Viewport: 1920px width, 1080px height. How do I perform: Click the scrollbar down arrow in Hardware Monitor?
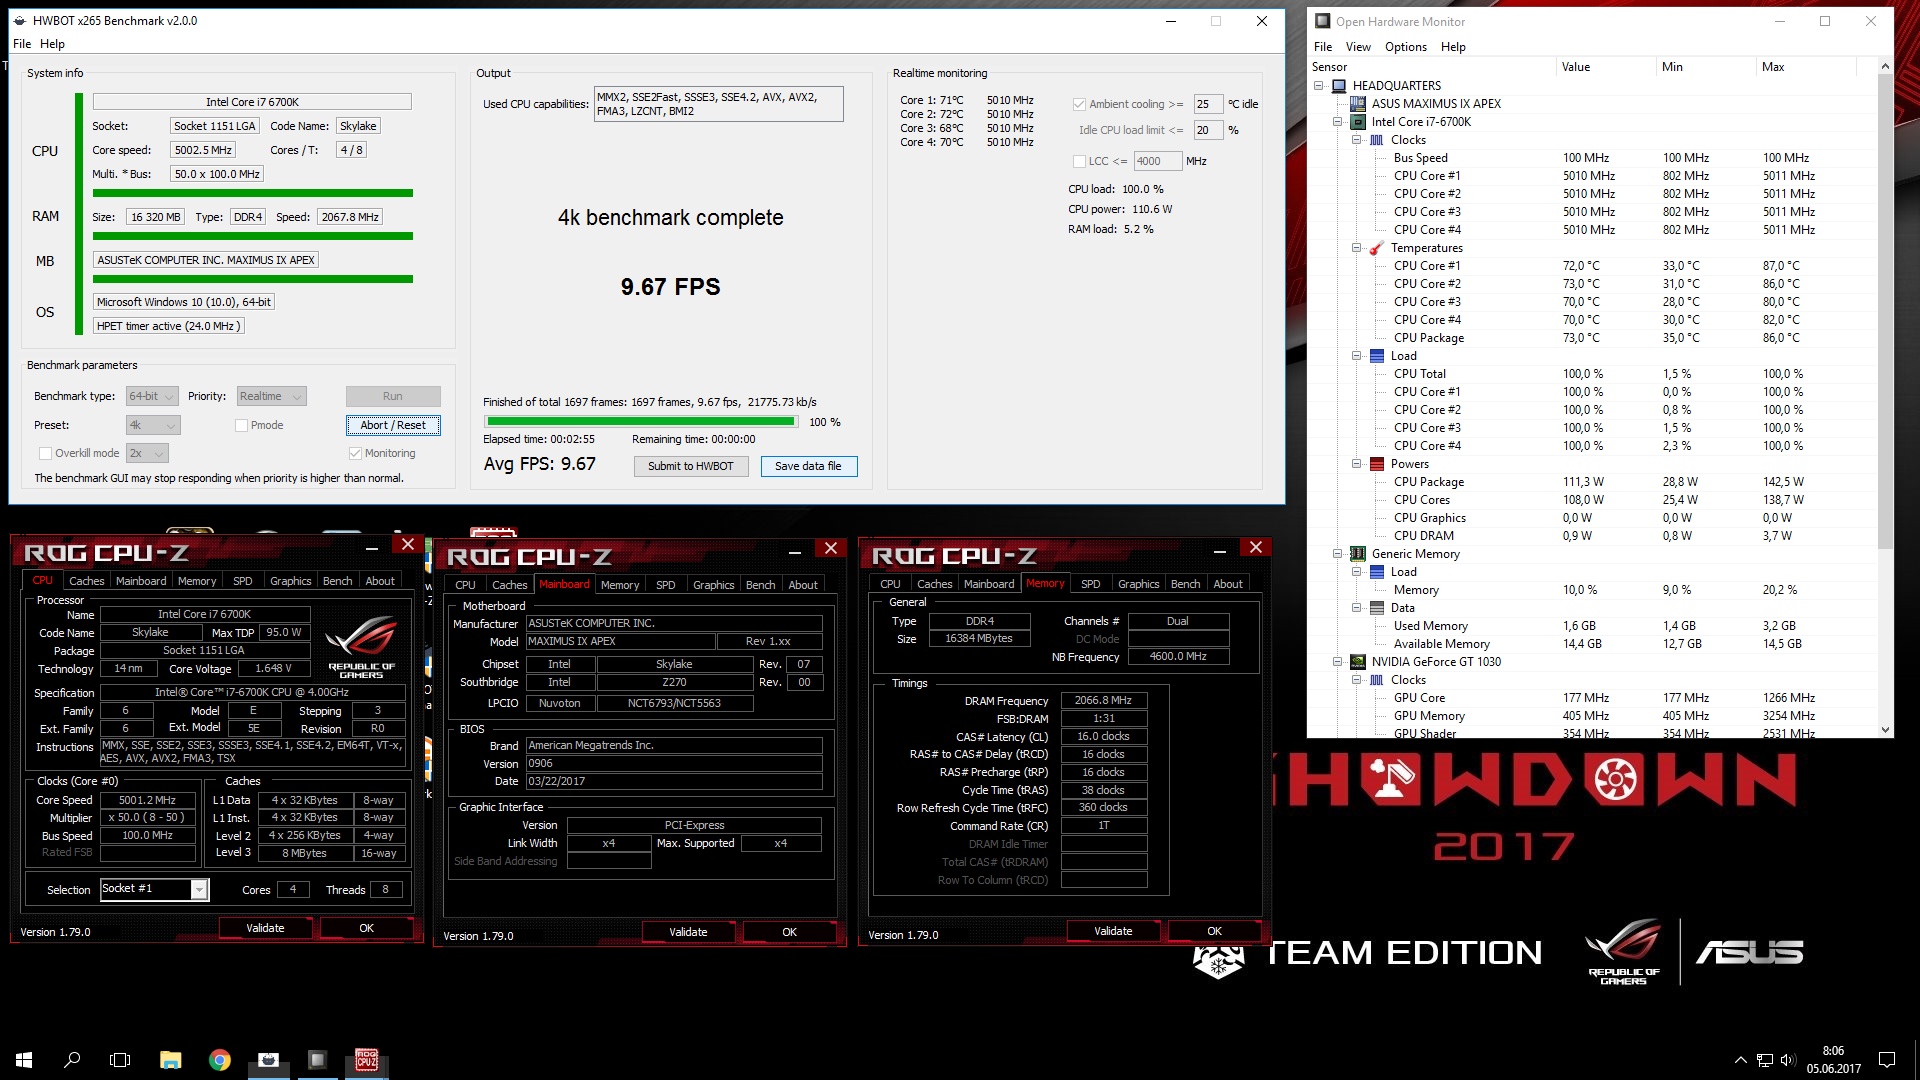(1885, 730)
